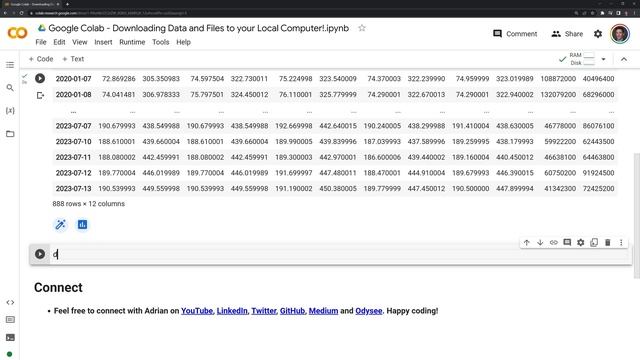Open the cell editor settings gear
The width and height of the screenshot is (640, 360).
580,242
